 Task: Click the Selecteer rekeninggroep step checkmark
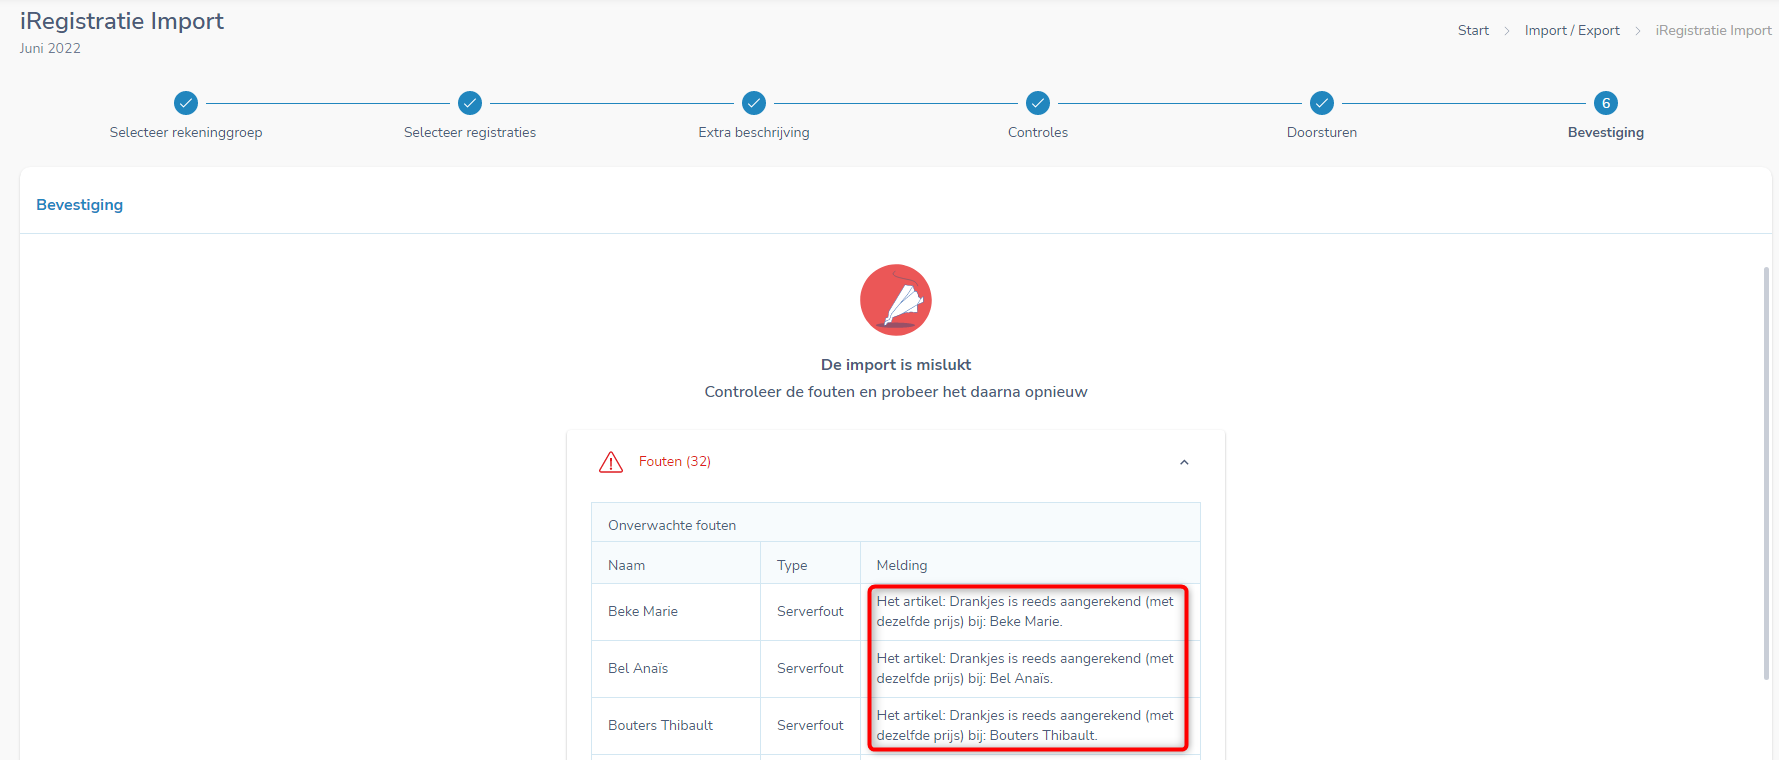point(186,103)
